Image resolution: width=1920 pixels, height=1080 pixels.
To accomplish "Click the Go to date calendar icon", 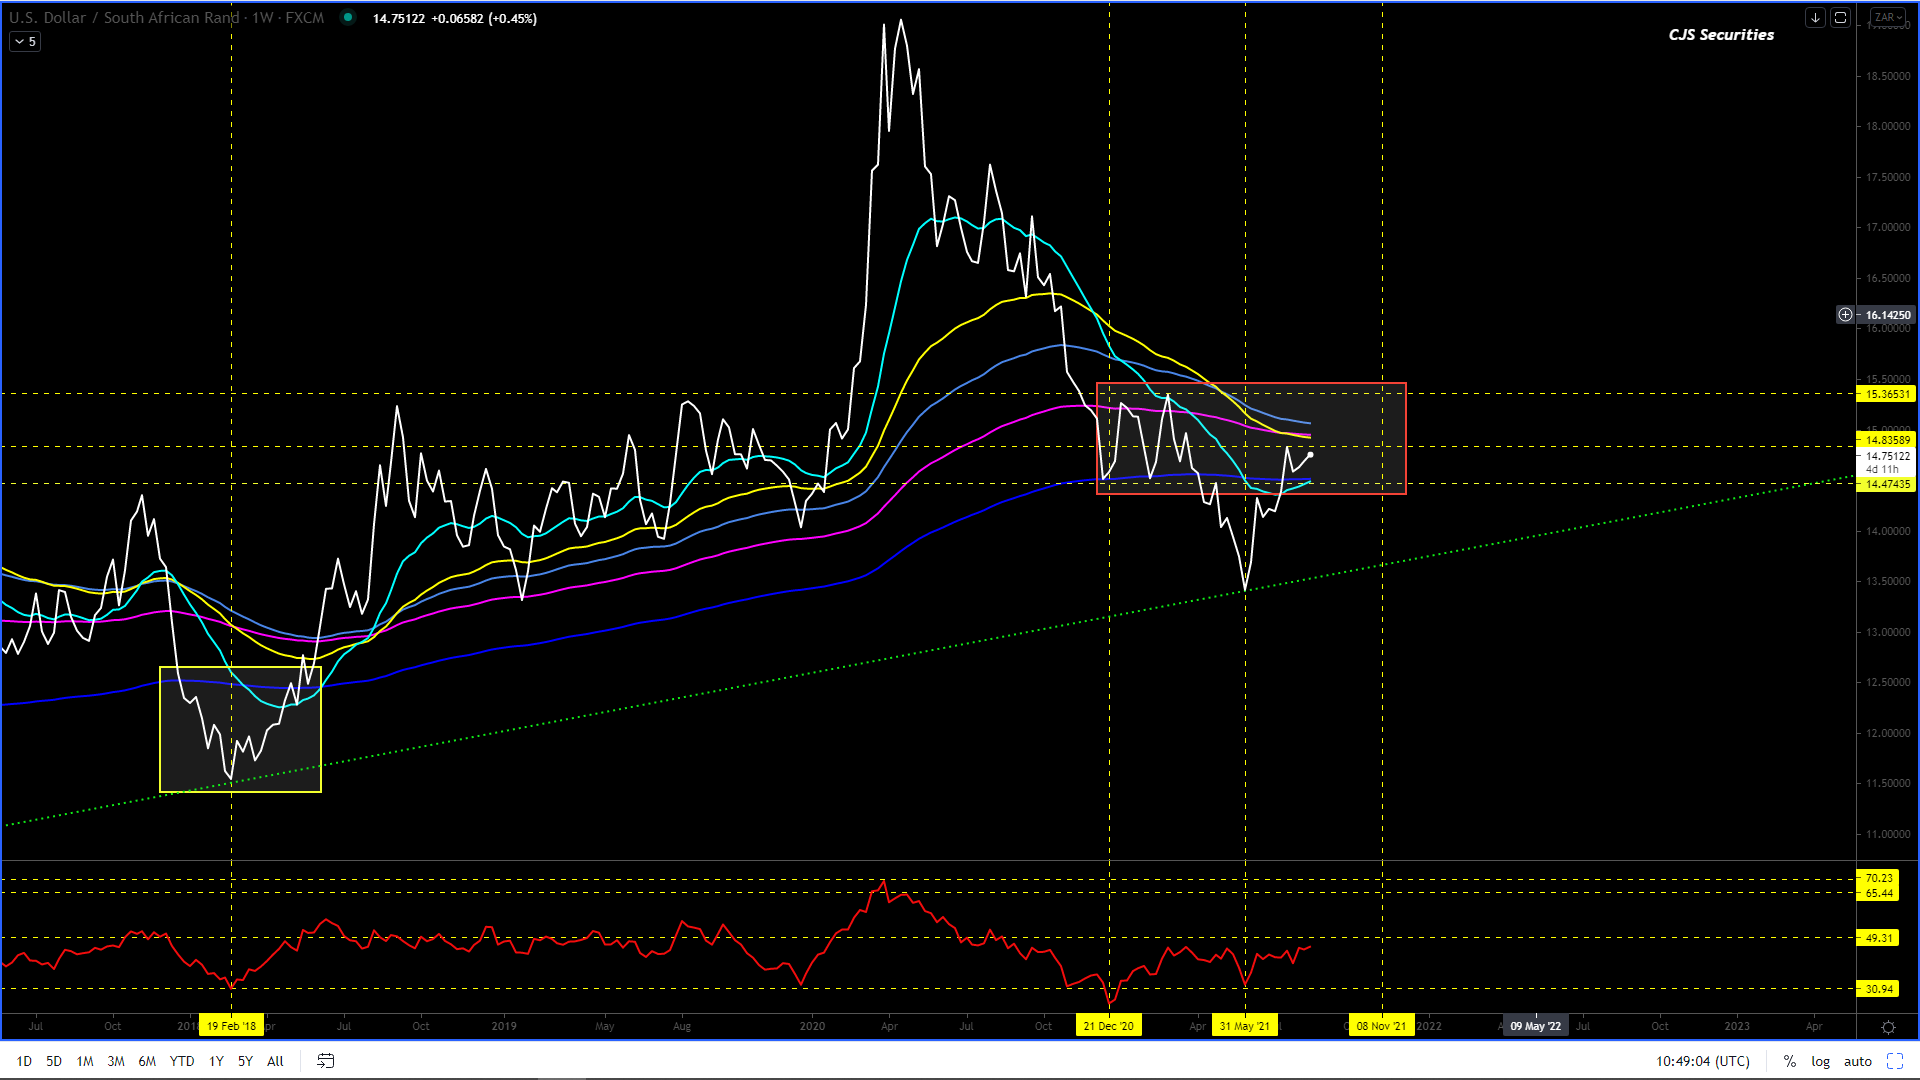I will tap(326, 1061).
